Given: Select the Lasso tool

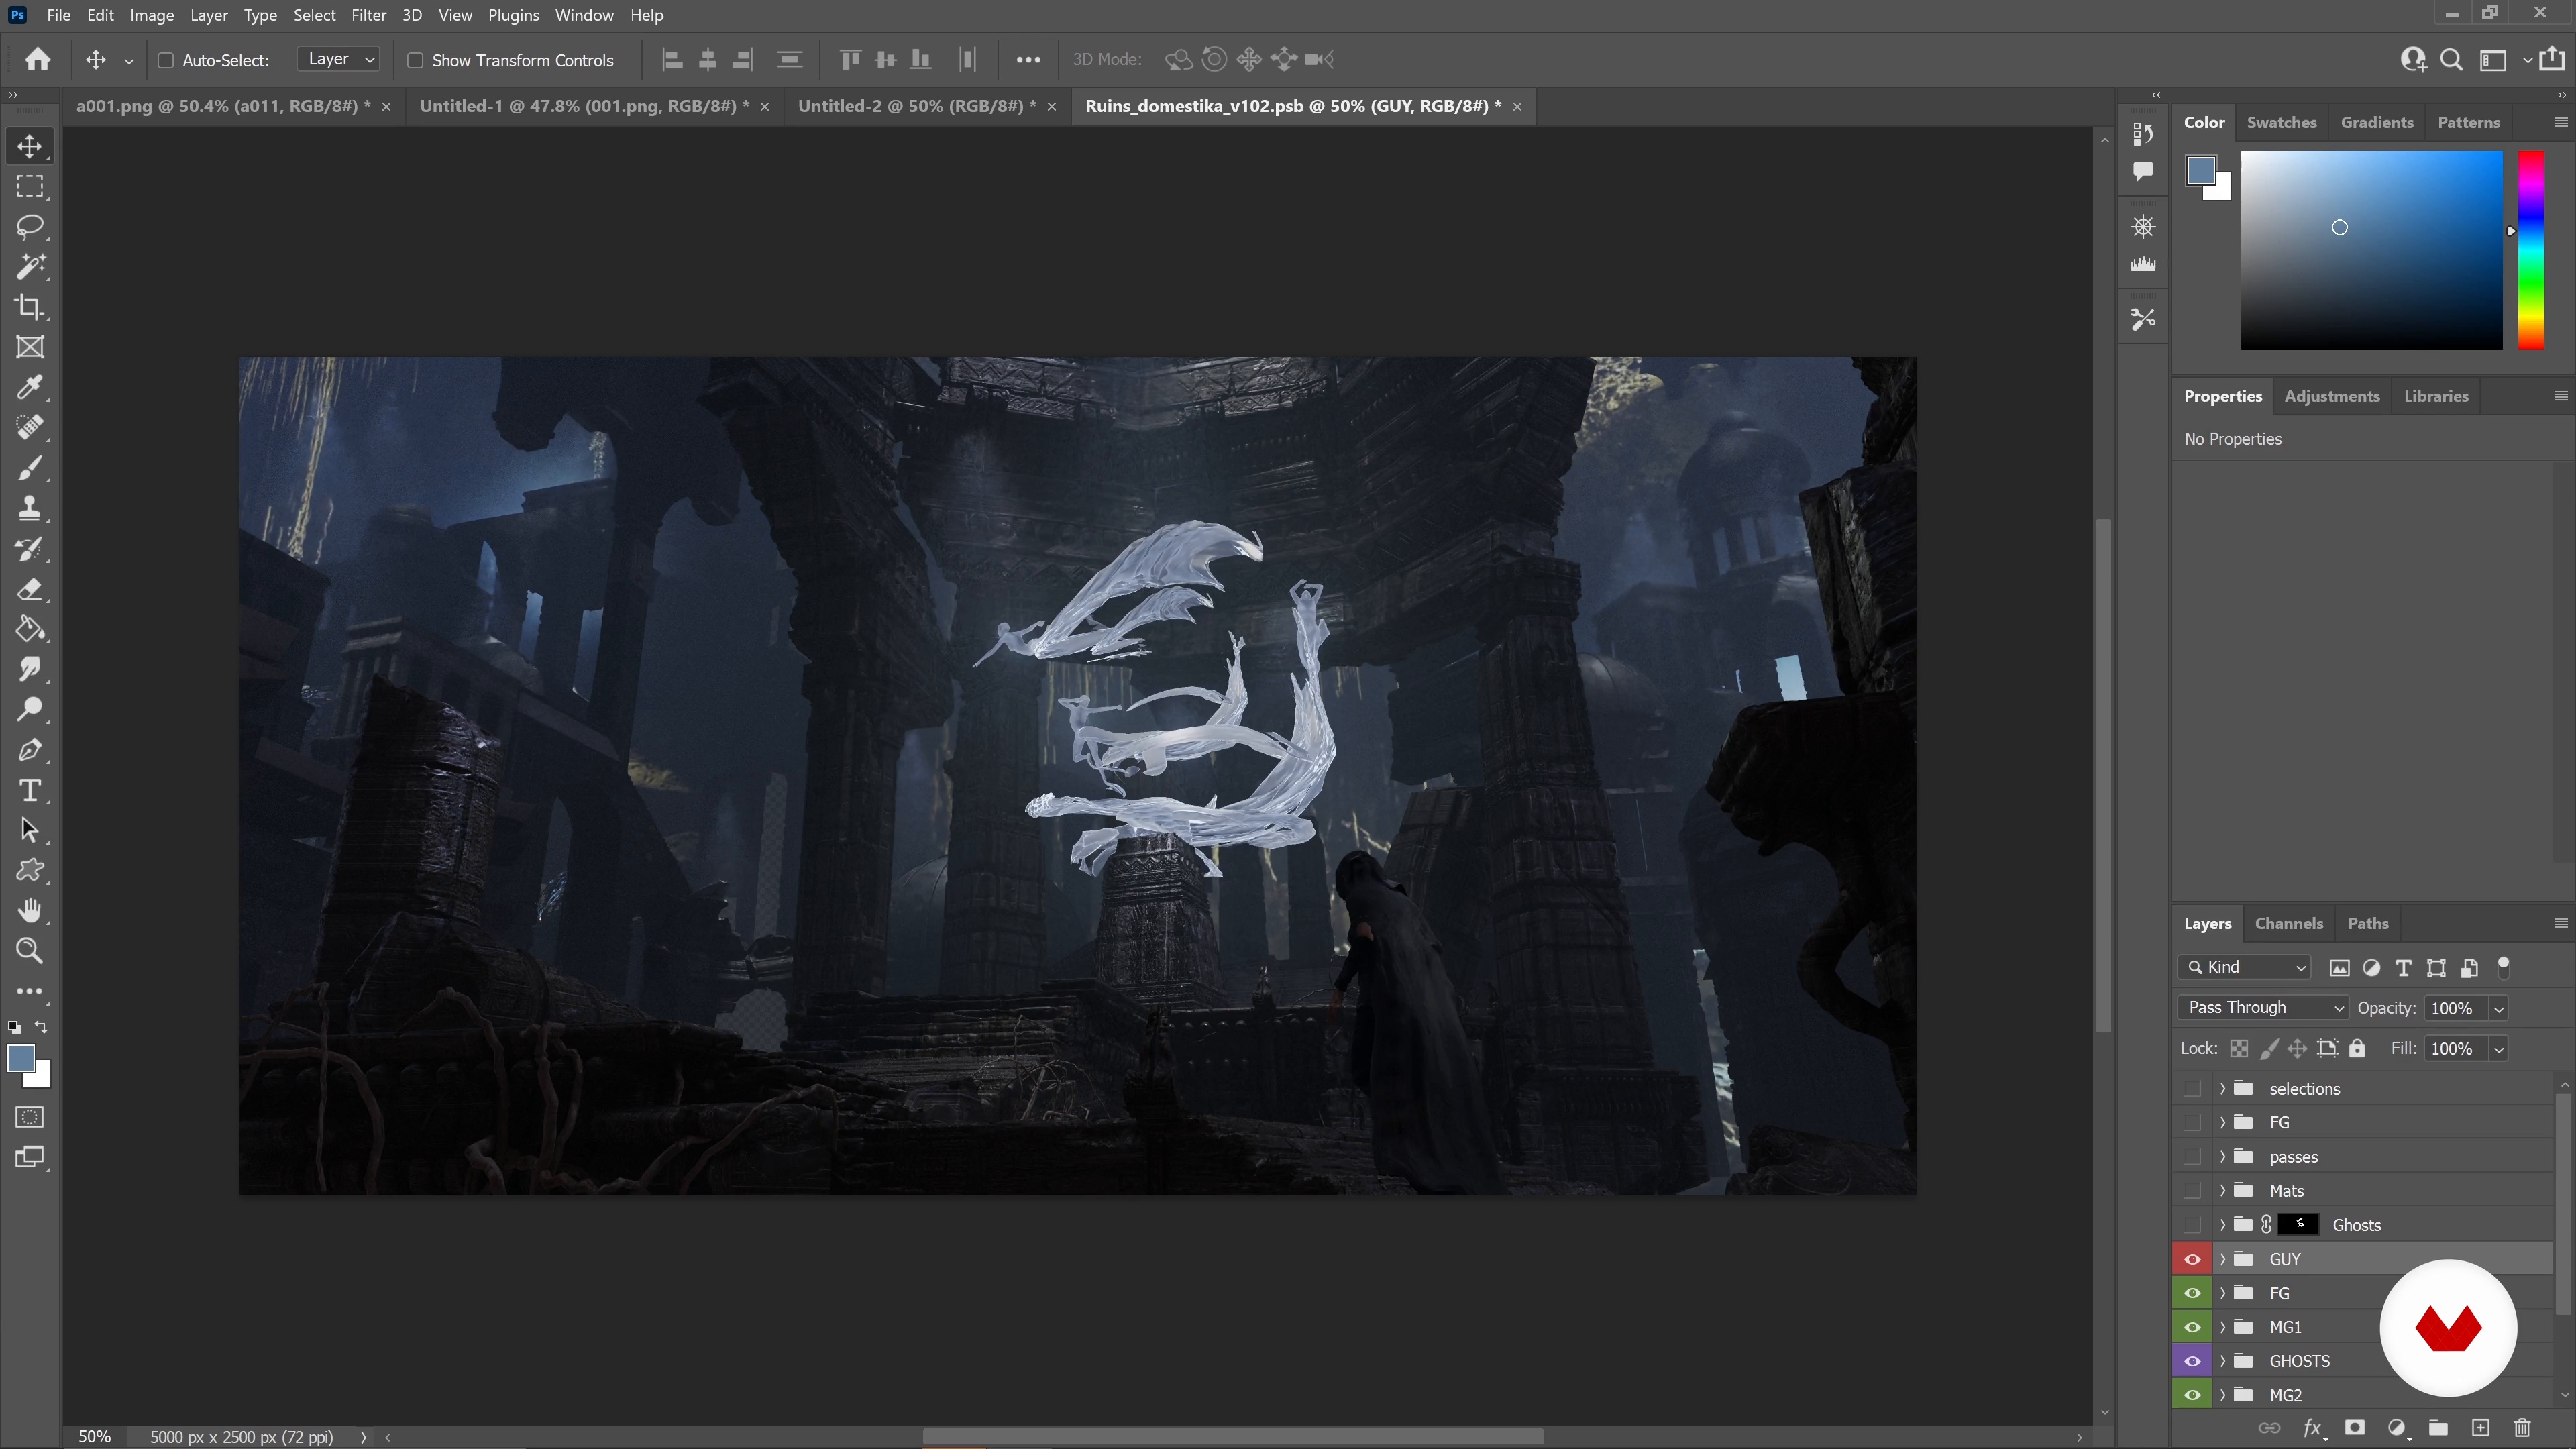Looking at the screenshot, I should (x=30, y=227).
